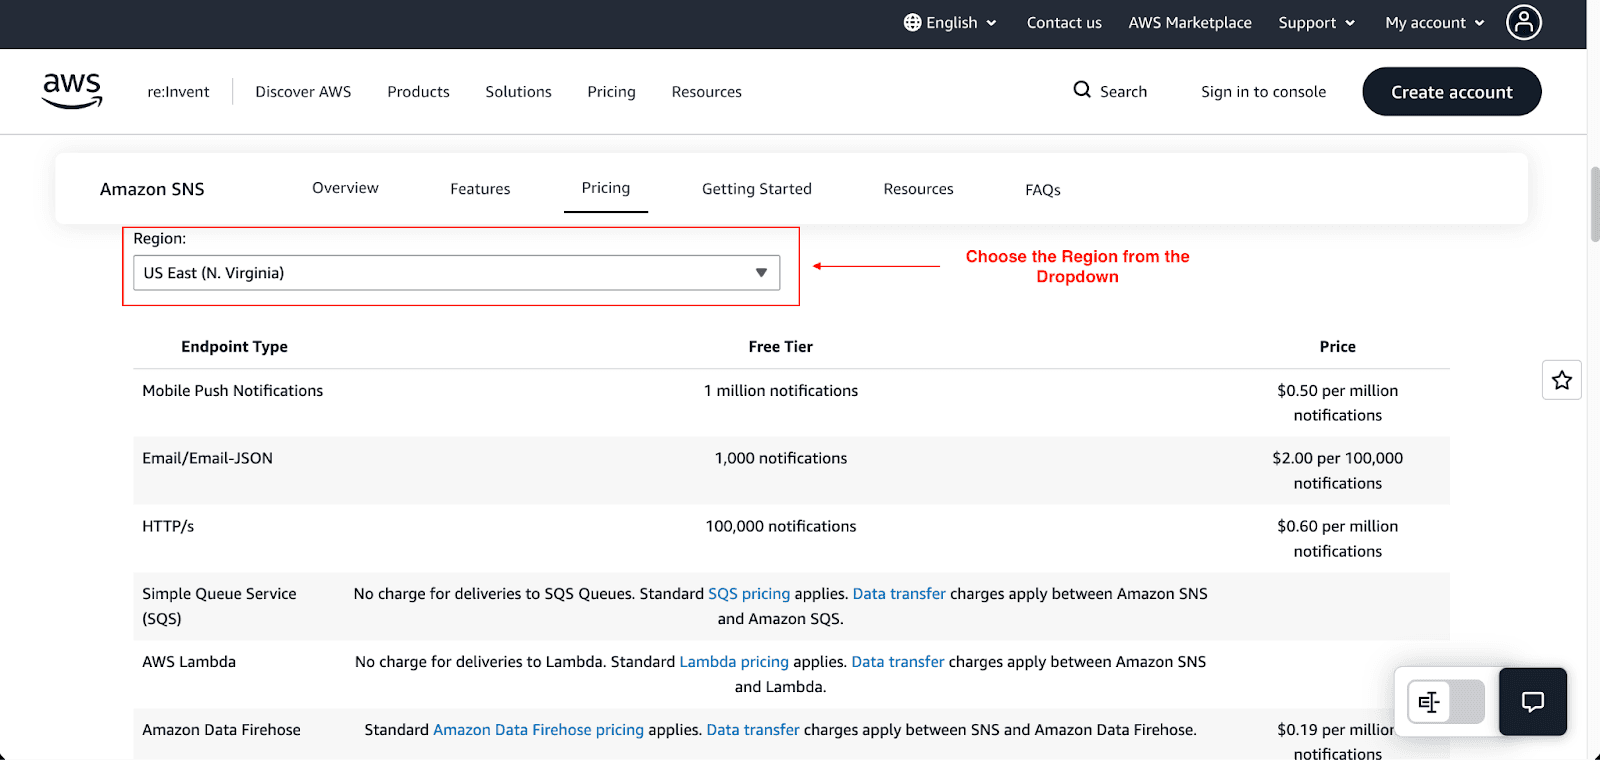Switch to the SNS Features tab

(x=480, y=189)
